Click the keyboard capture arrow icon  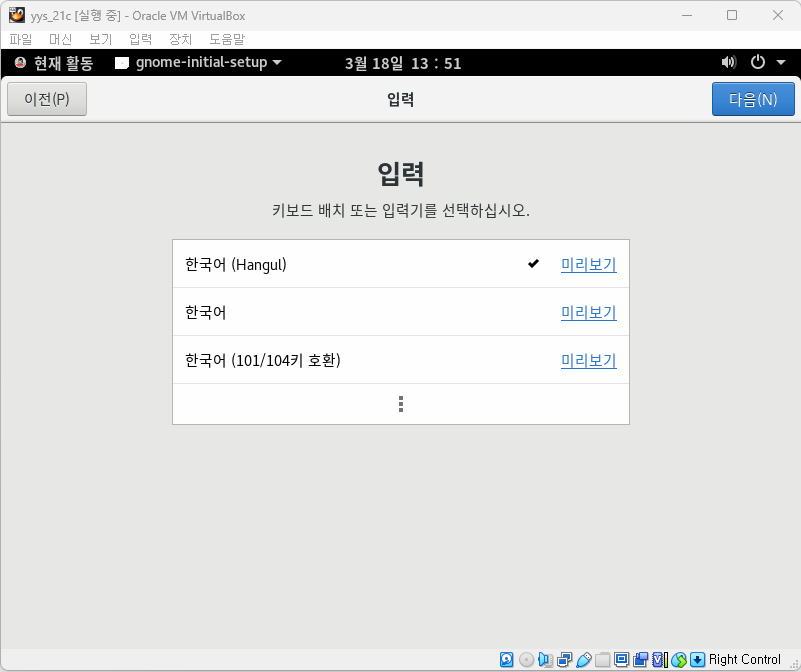[698, 660]
